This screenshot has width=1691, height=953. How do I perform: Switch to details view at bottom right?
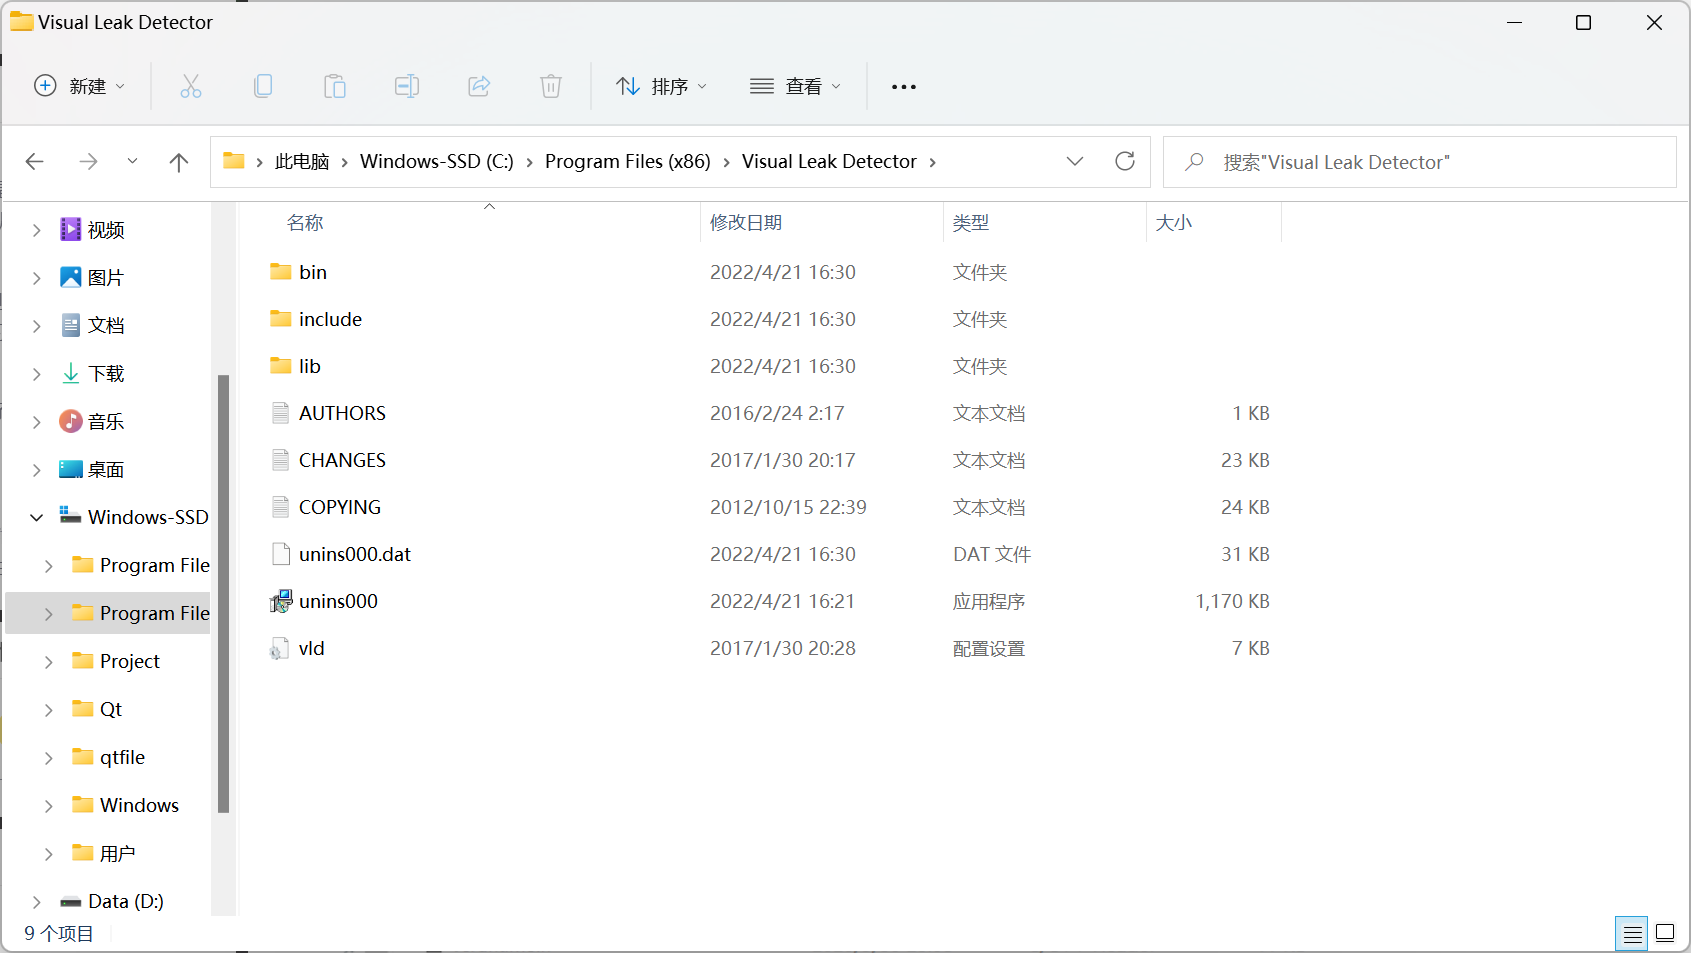(1632, 933)
